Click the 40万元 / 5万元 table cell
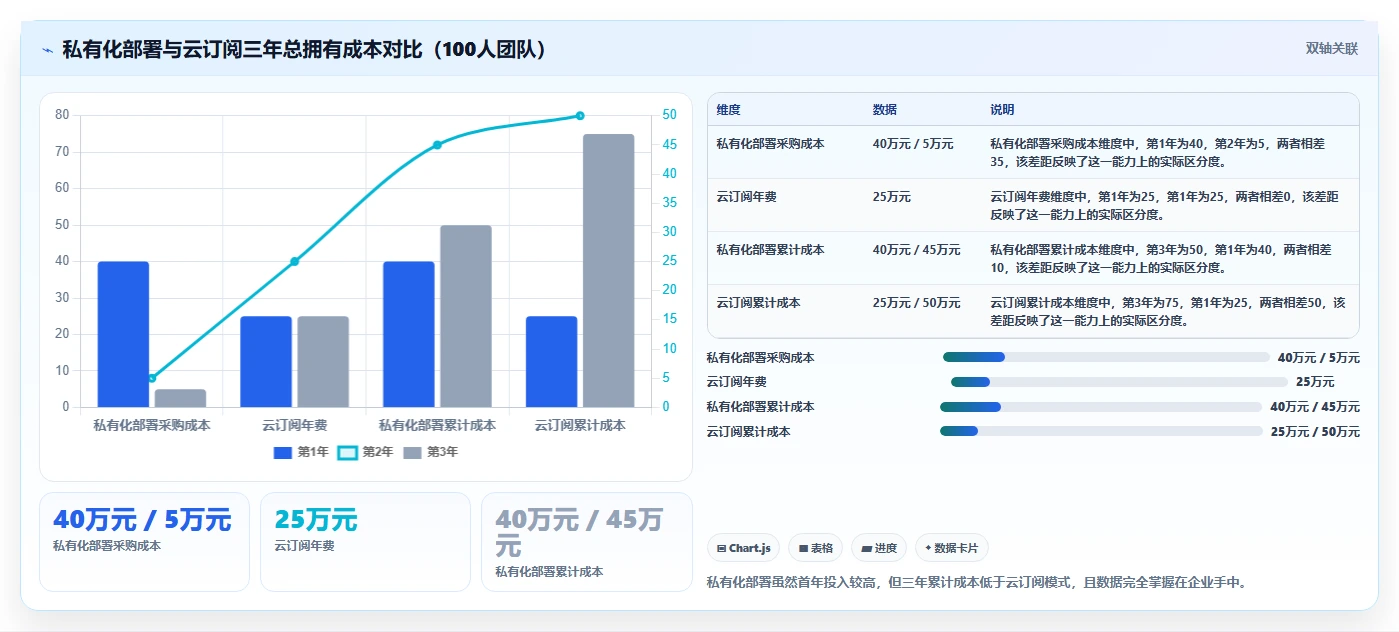1399x632 pixels. [x=912, y=144]
